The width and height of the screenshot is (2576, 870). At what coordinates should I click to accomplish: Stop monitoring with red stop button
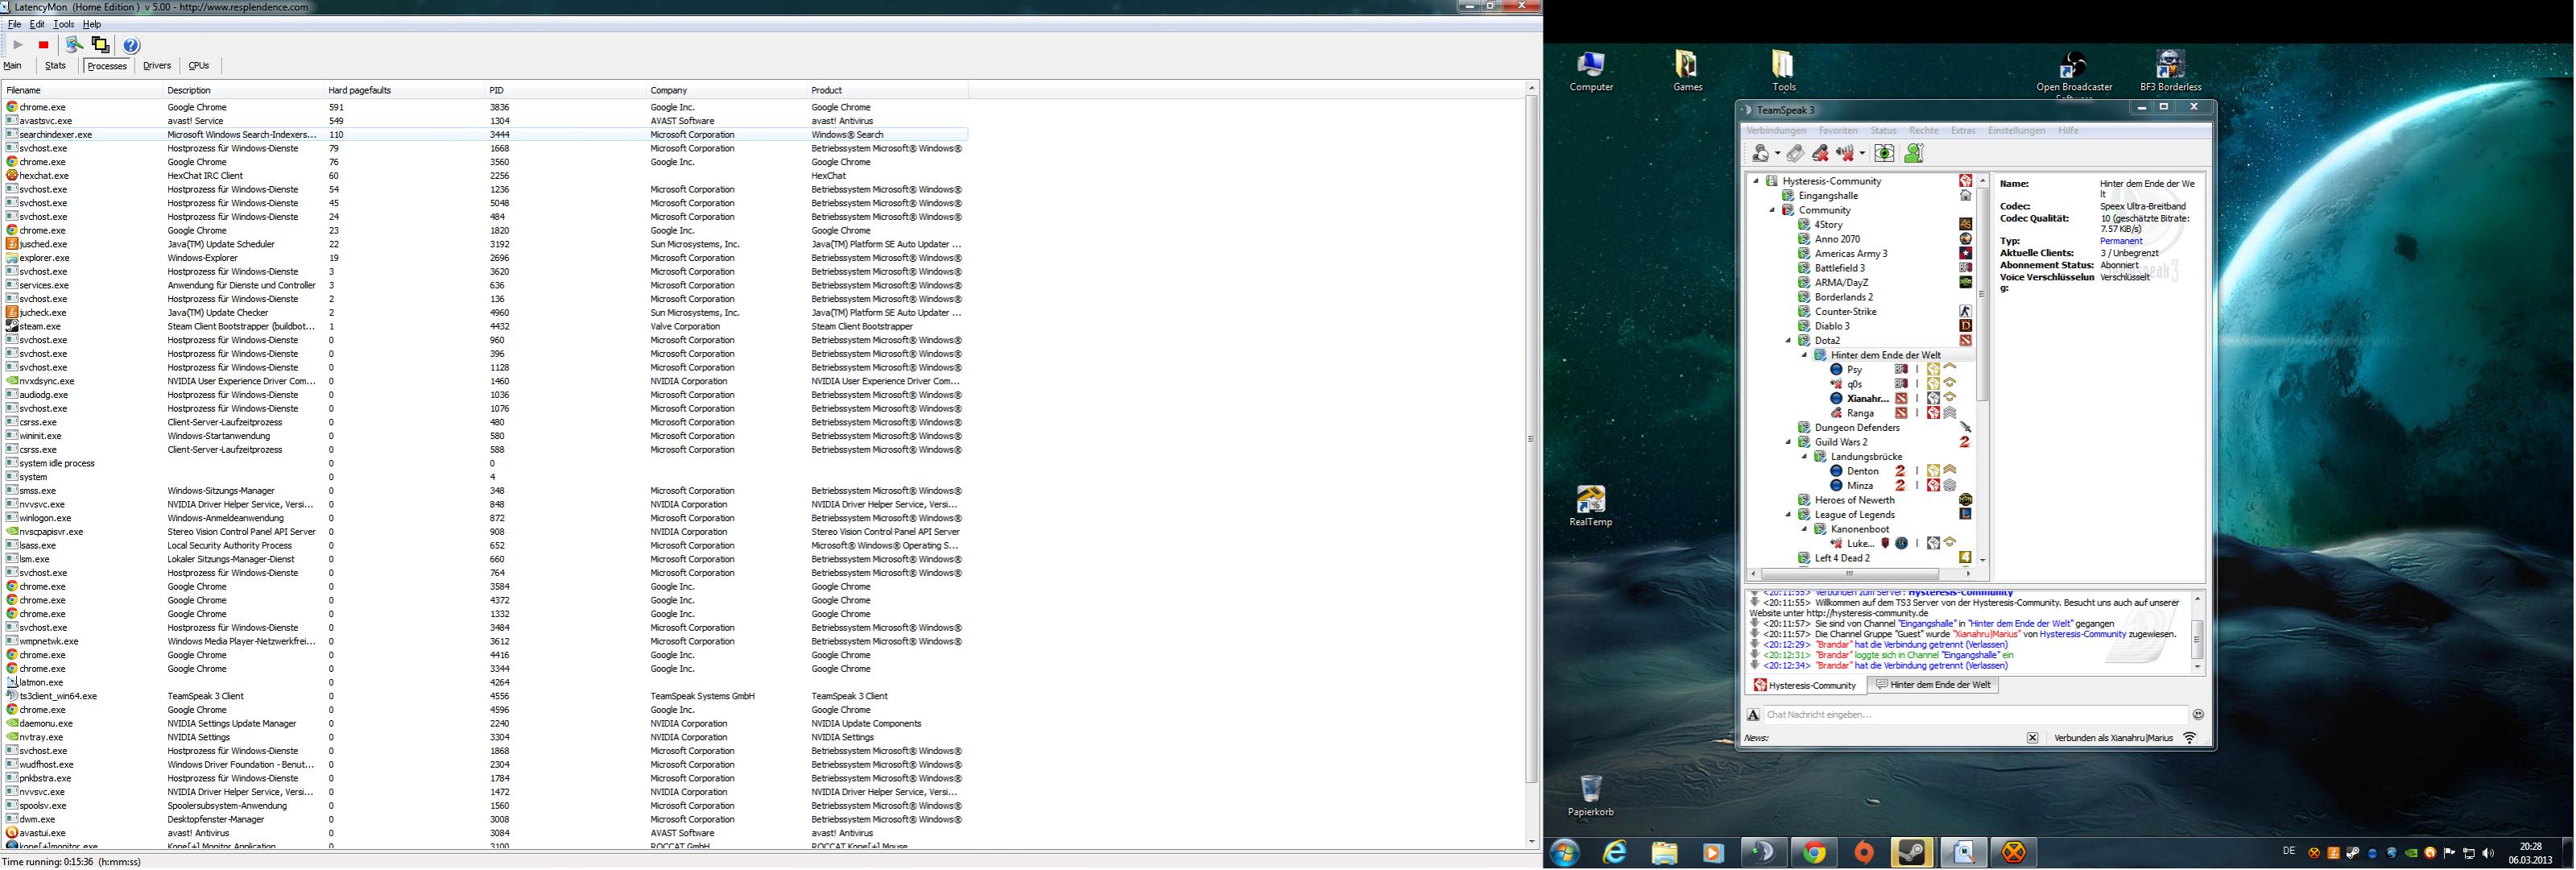(x=43, y=45)
